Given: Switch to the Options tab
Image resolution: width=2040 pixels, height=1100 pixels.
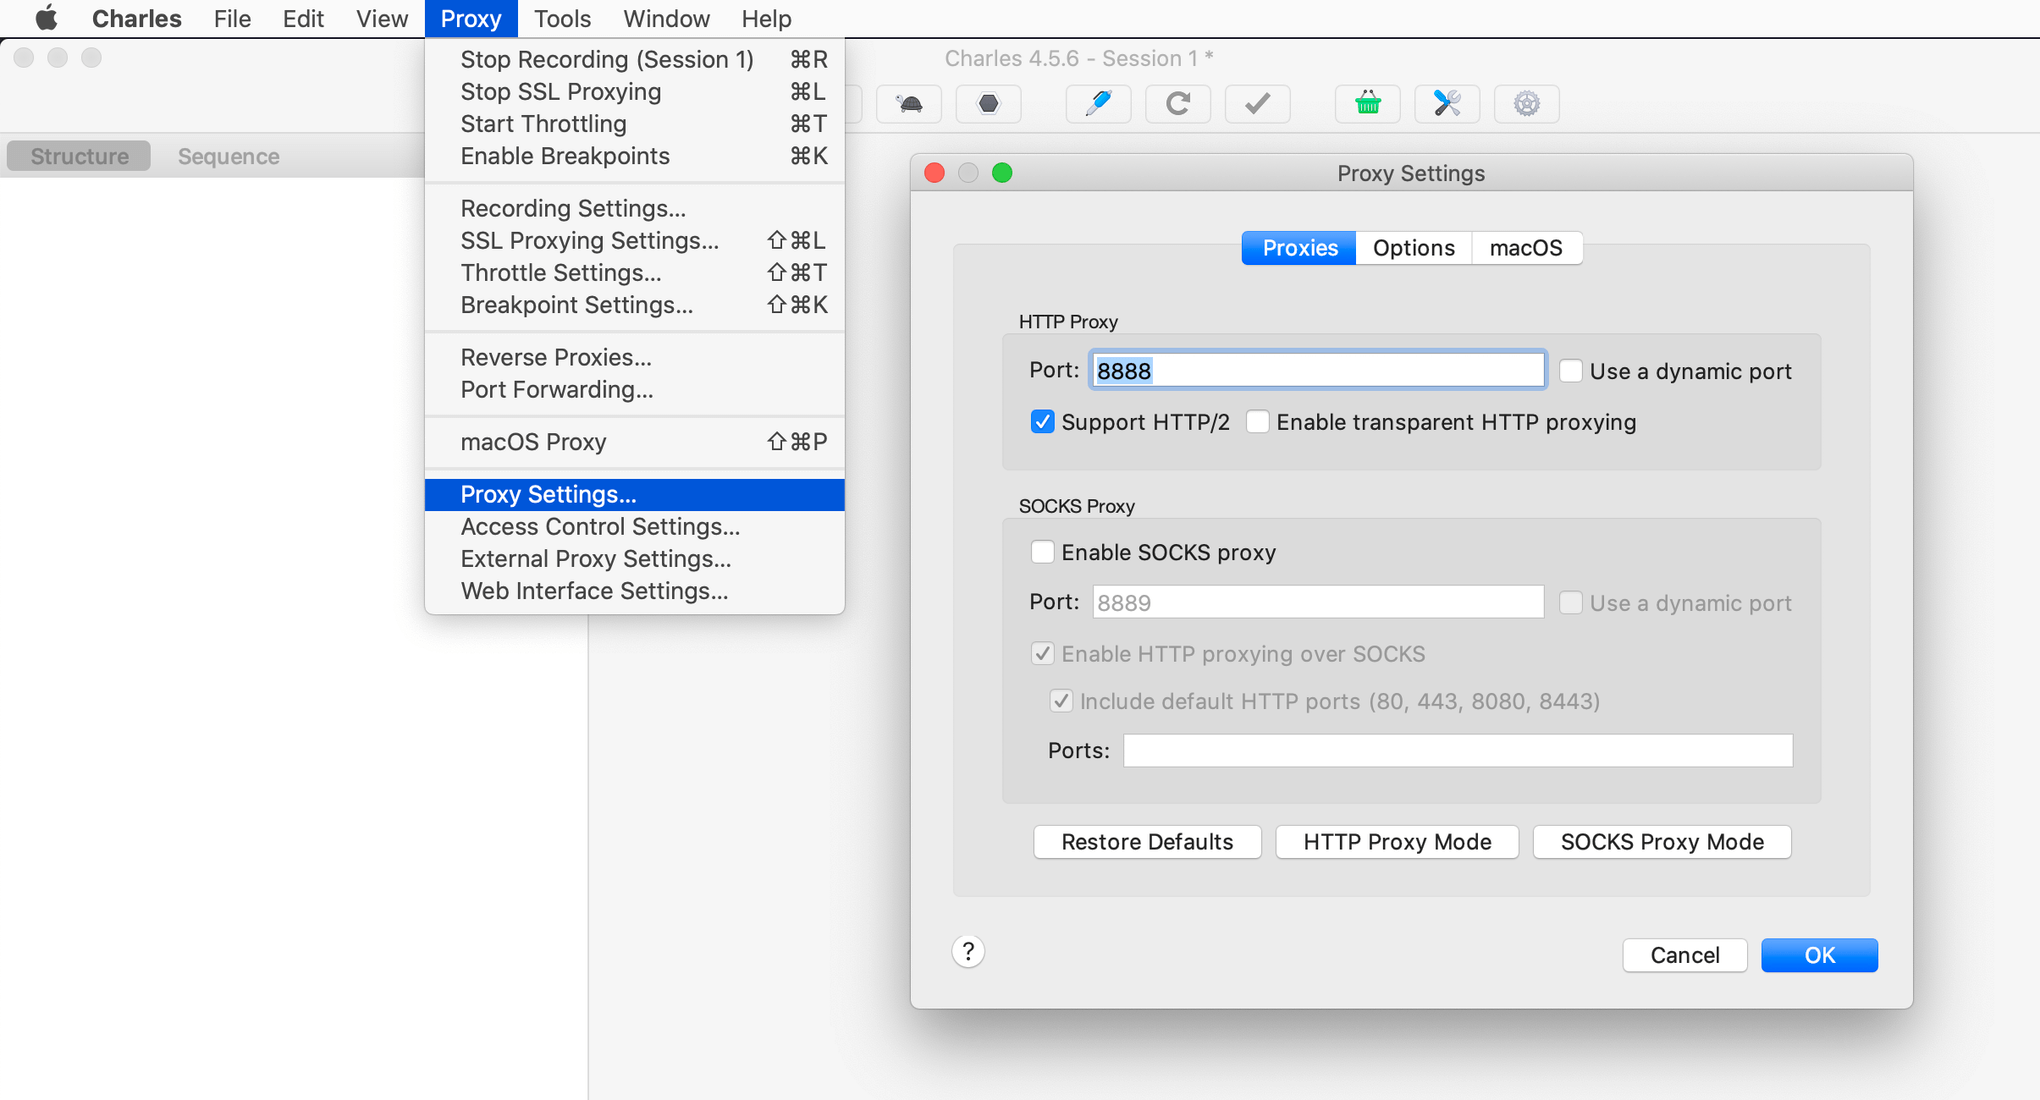Looking at the screenshot, I should [x=1413, y=248].
